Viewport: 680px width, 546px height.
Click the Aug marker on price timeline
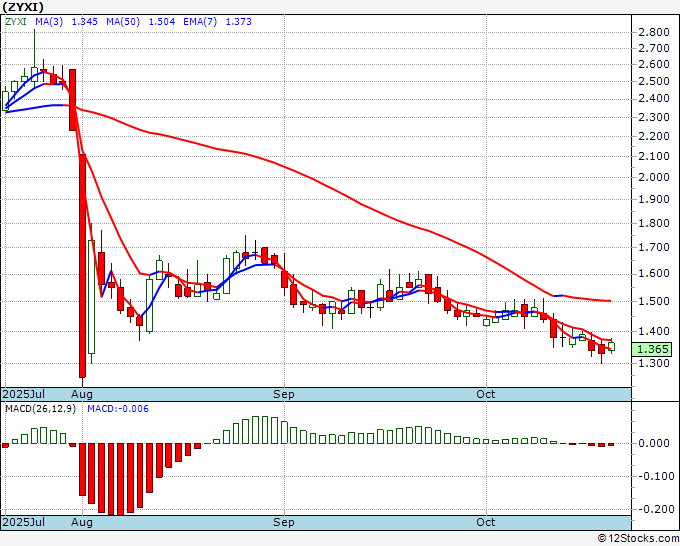[x=82, y=394]
